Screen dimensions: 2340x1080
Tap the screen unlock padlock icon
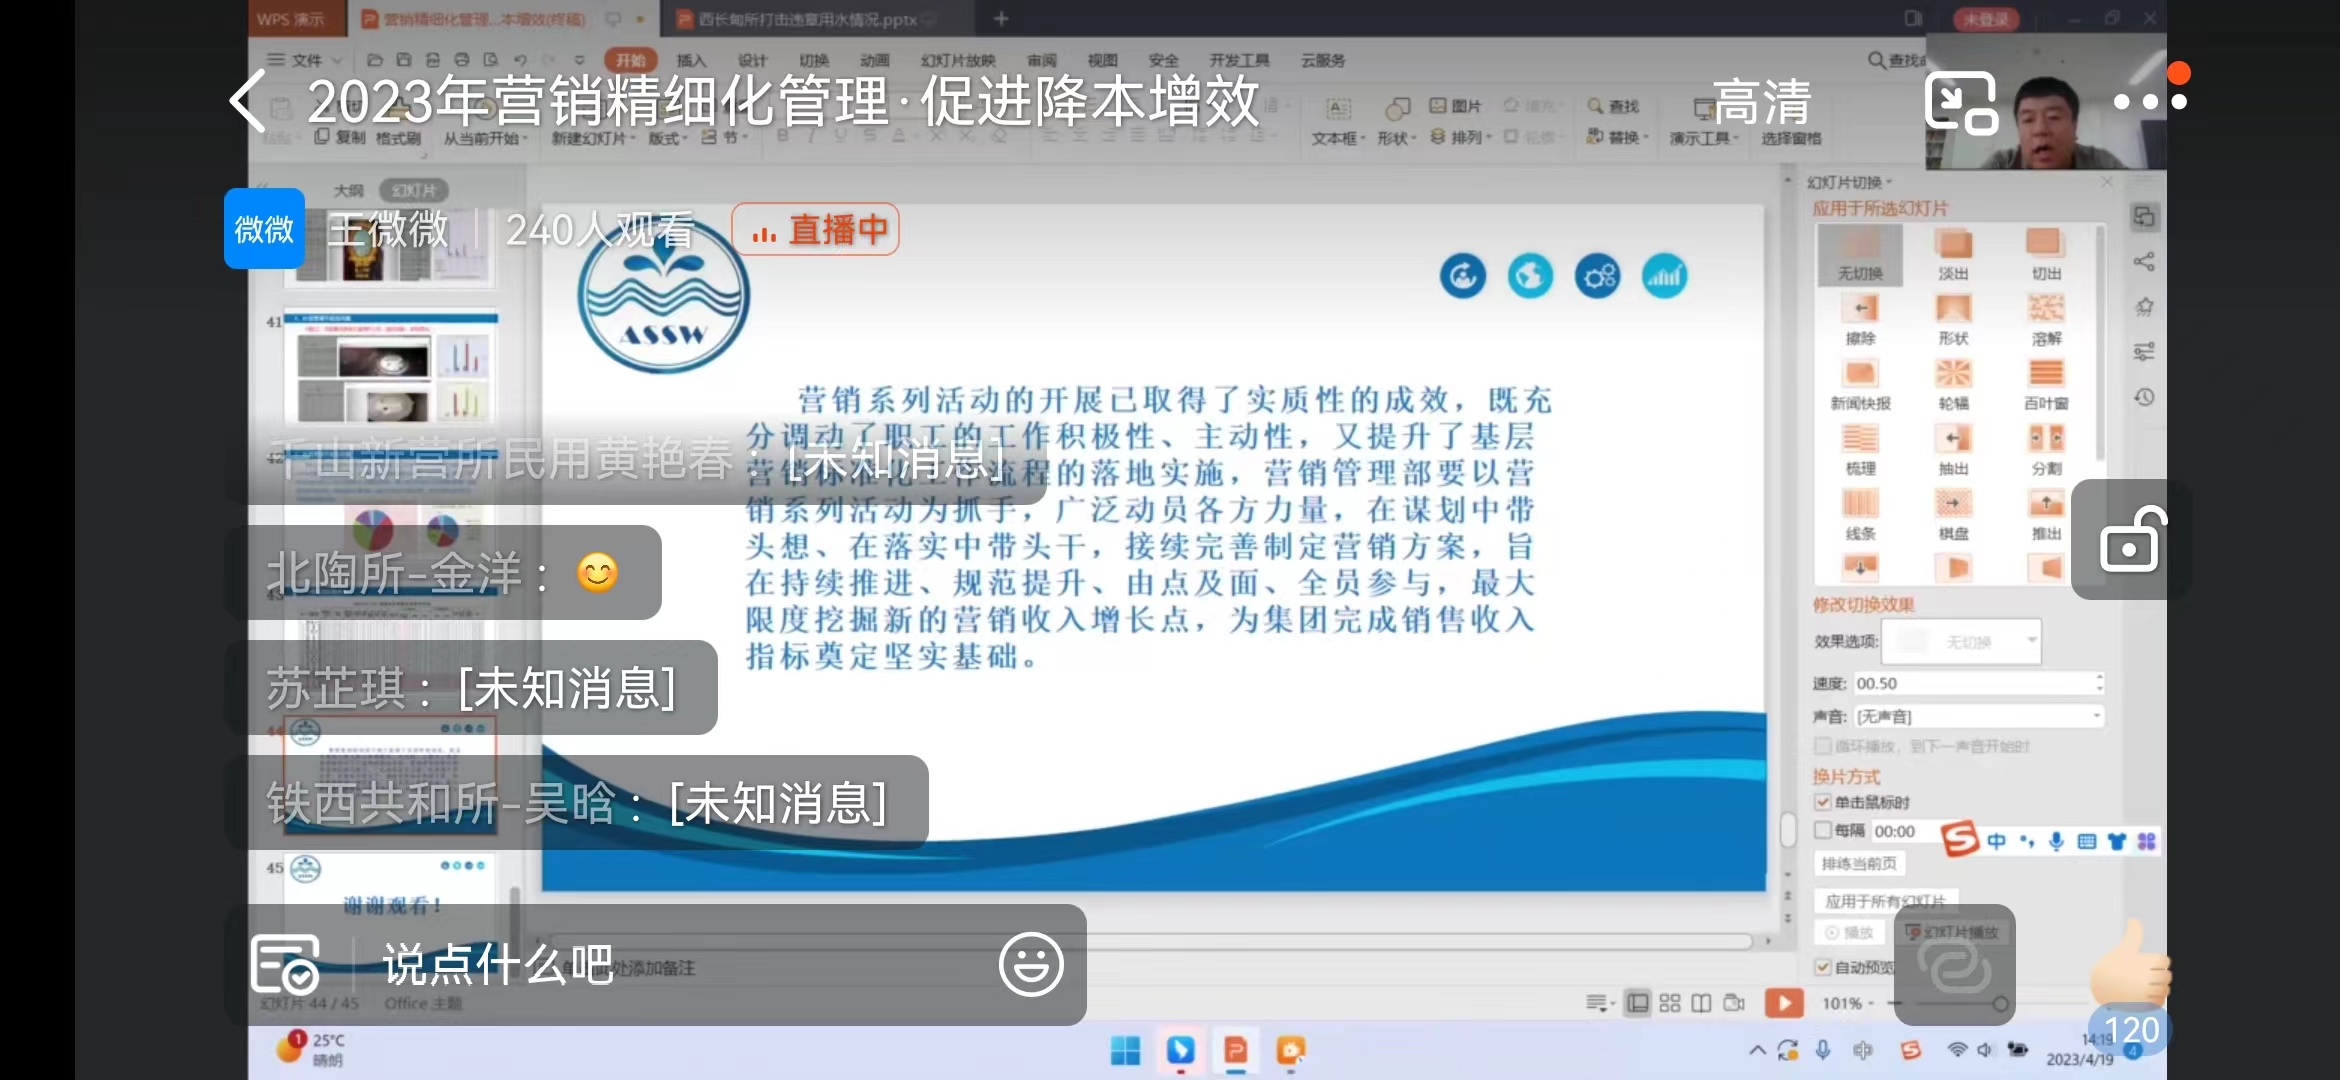2130,541
